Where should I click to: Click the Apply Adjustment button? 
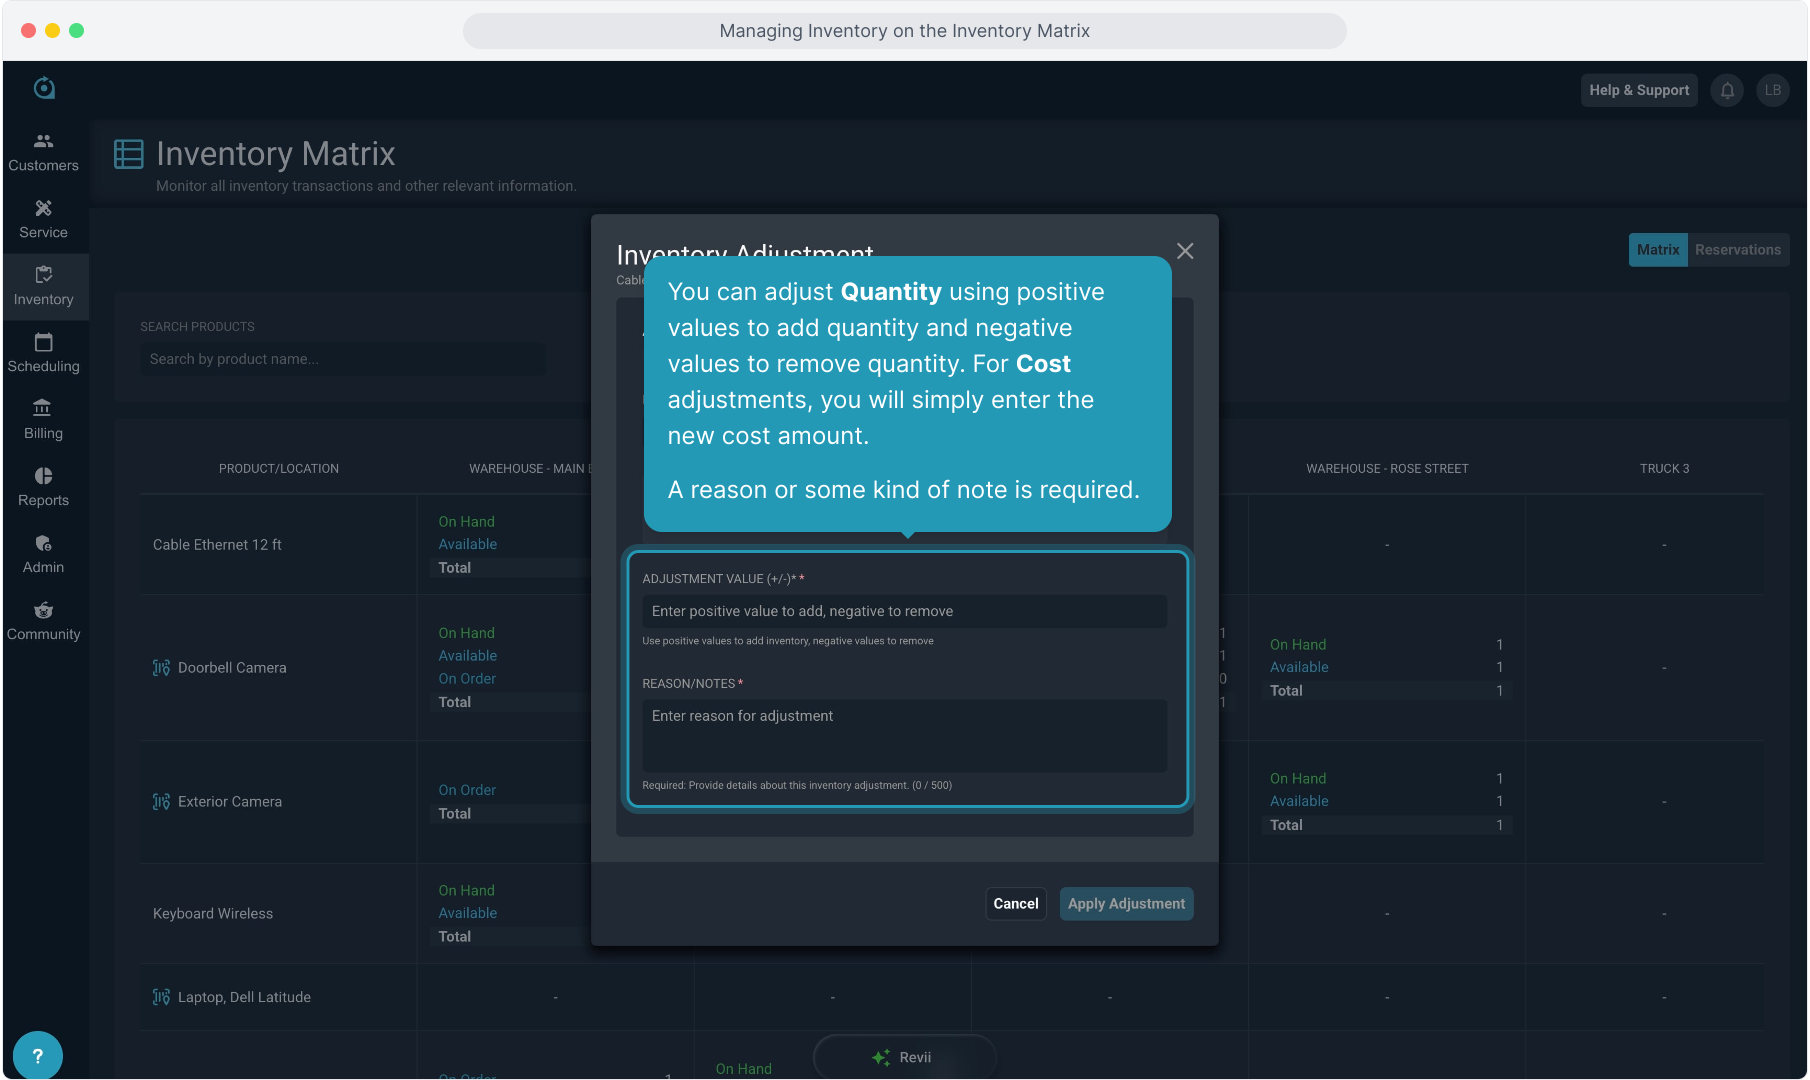click(1126, 904)
